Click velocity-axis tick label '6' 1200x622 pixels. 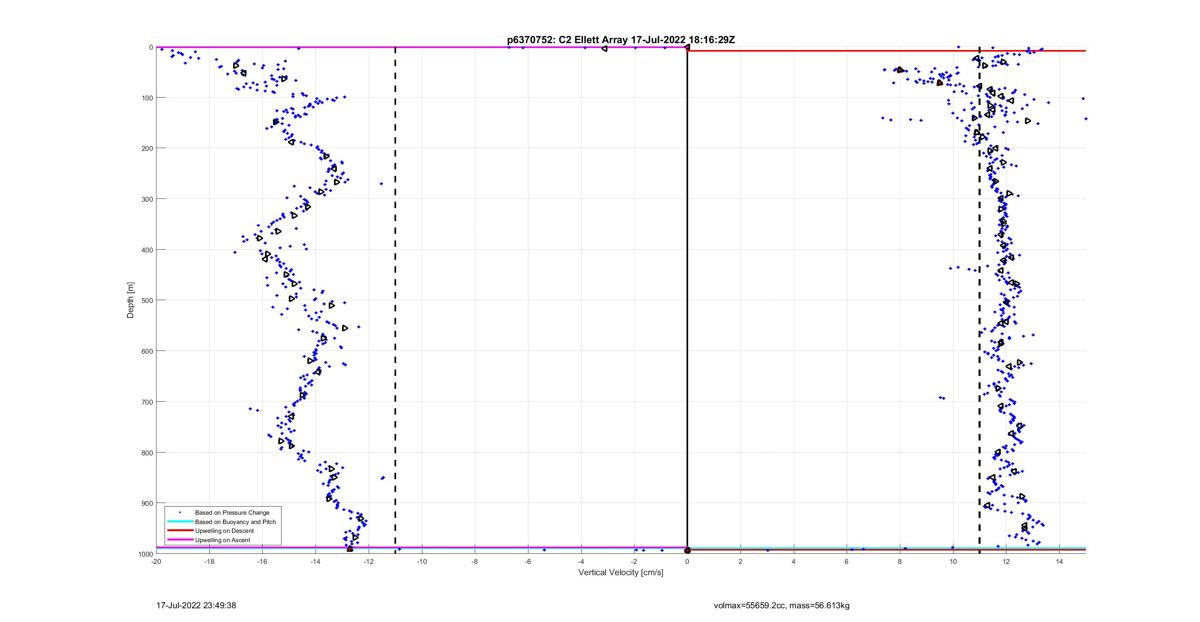(x=846, y=562)
